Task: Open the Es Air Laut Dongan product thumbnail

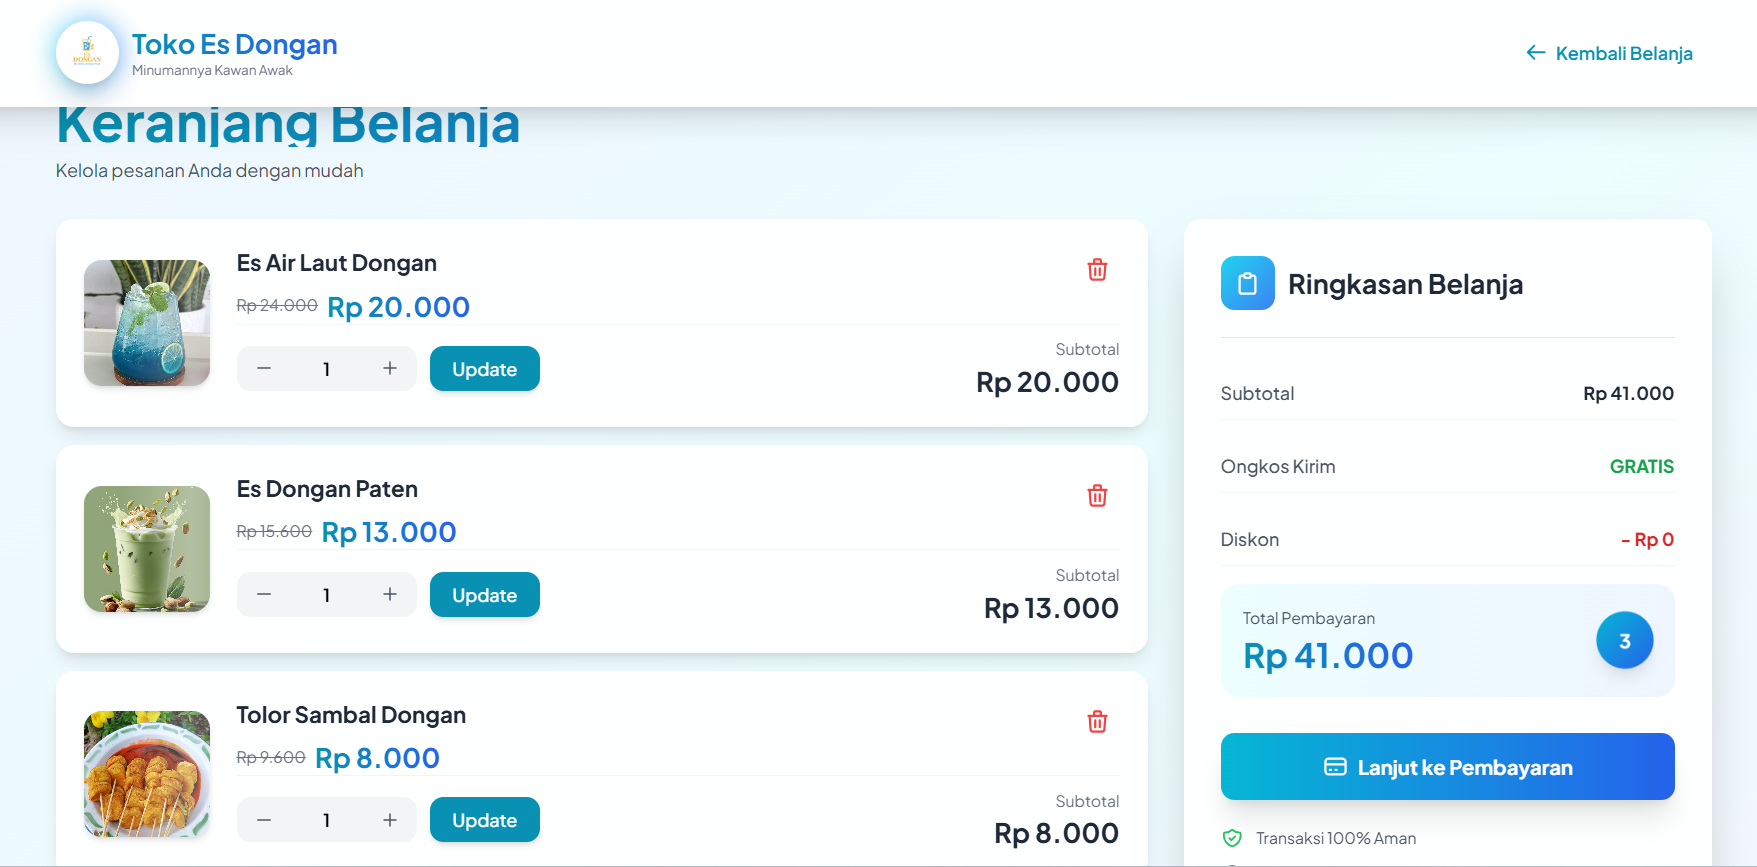Action: [146, 322]
